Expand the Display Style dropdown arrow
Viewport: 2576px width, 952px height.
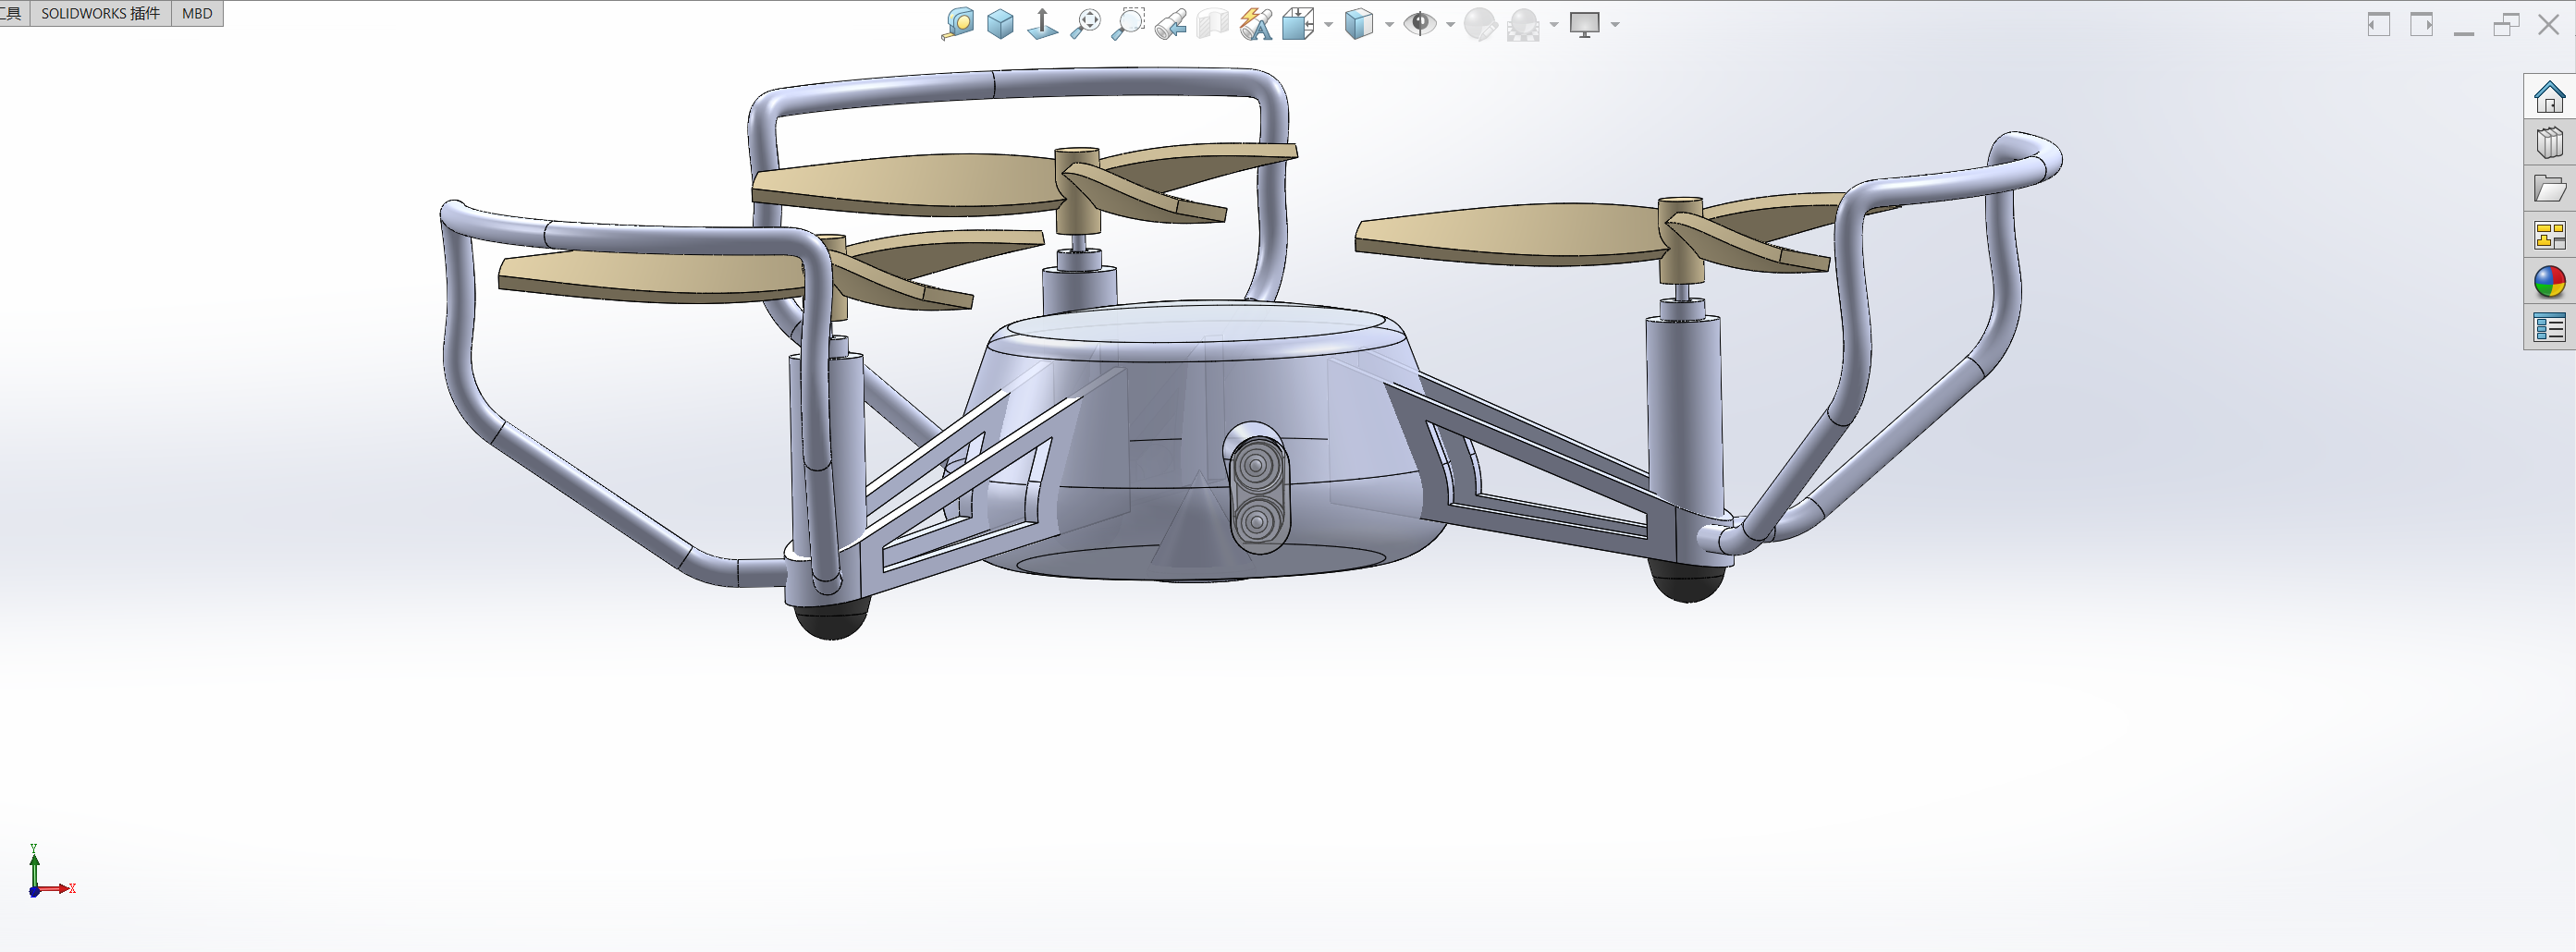1390,25
